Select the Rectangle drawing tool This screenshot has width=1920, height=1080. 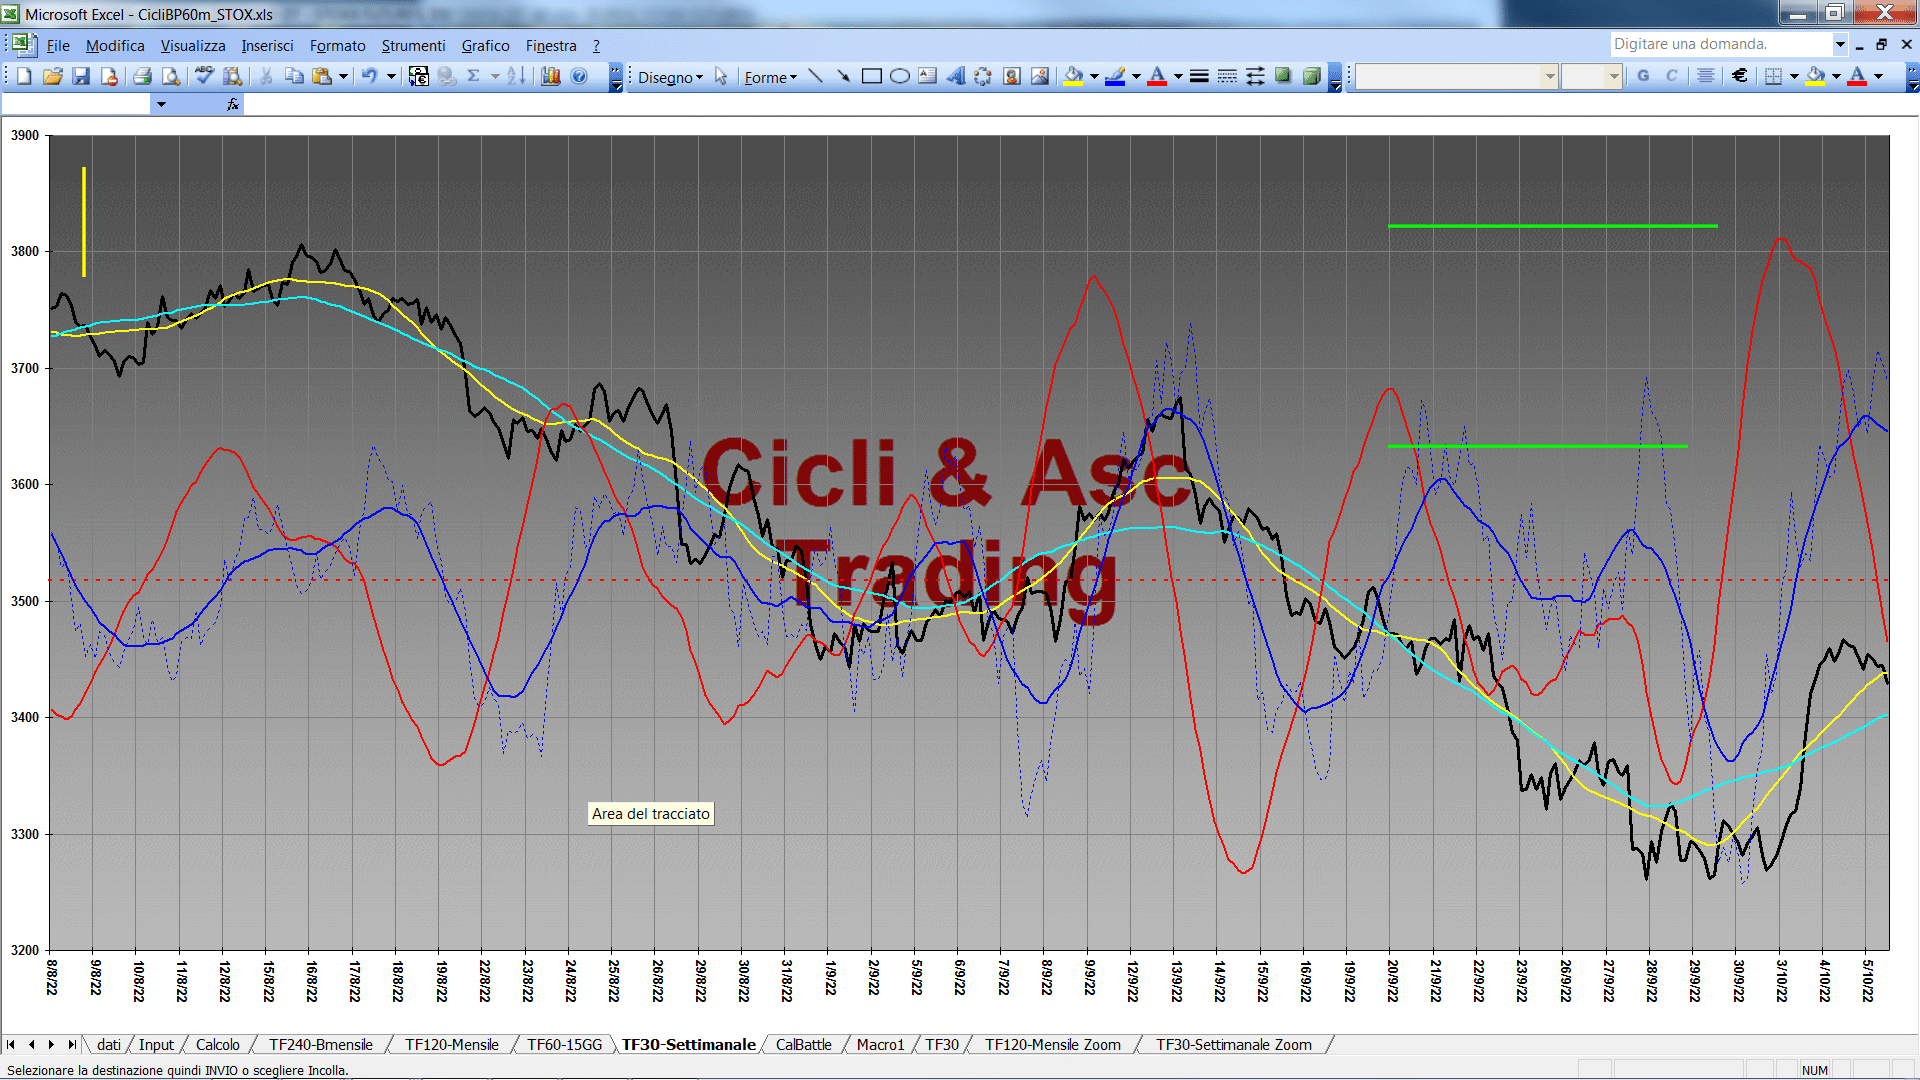[x=871, y=76]
